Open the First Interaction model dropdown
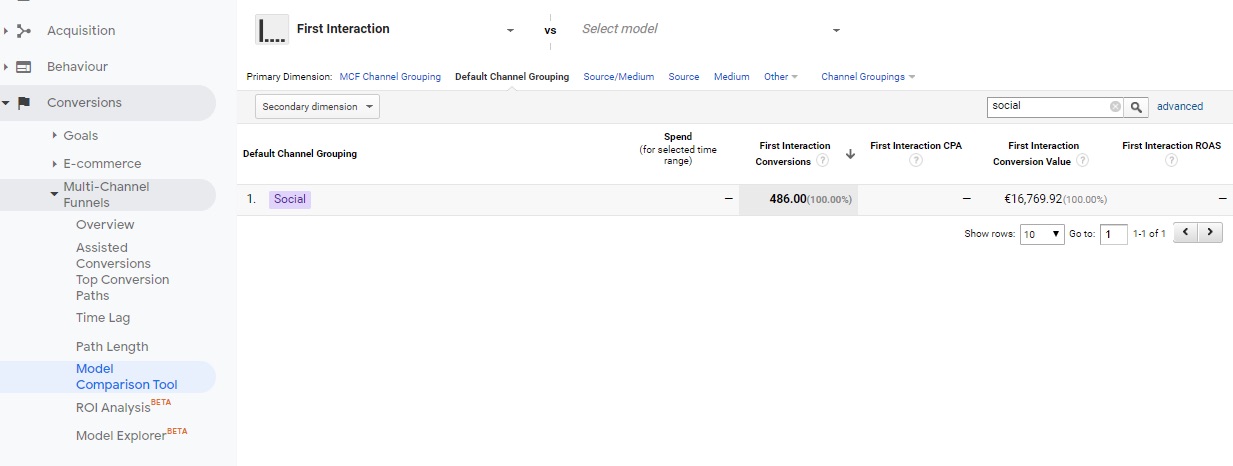Screen dimensions: 1233x466 coord(510,30)
